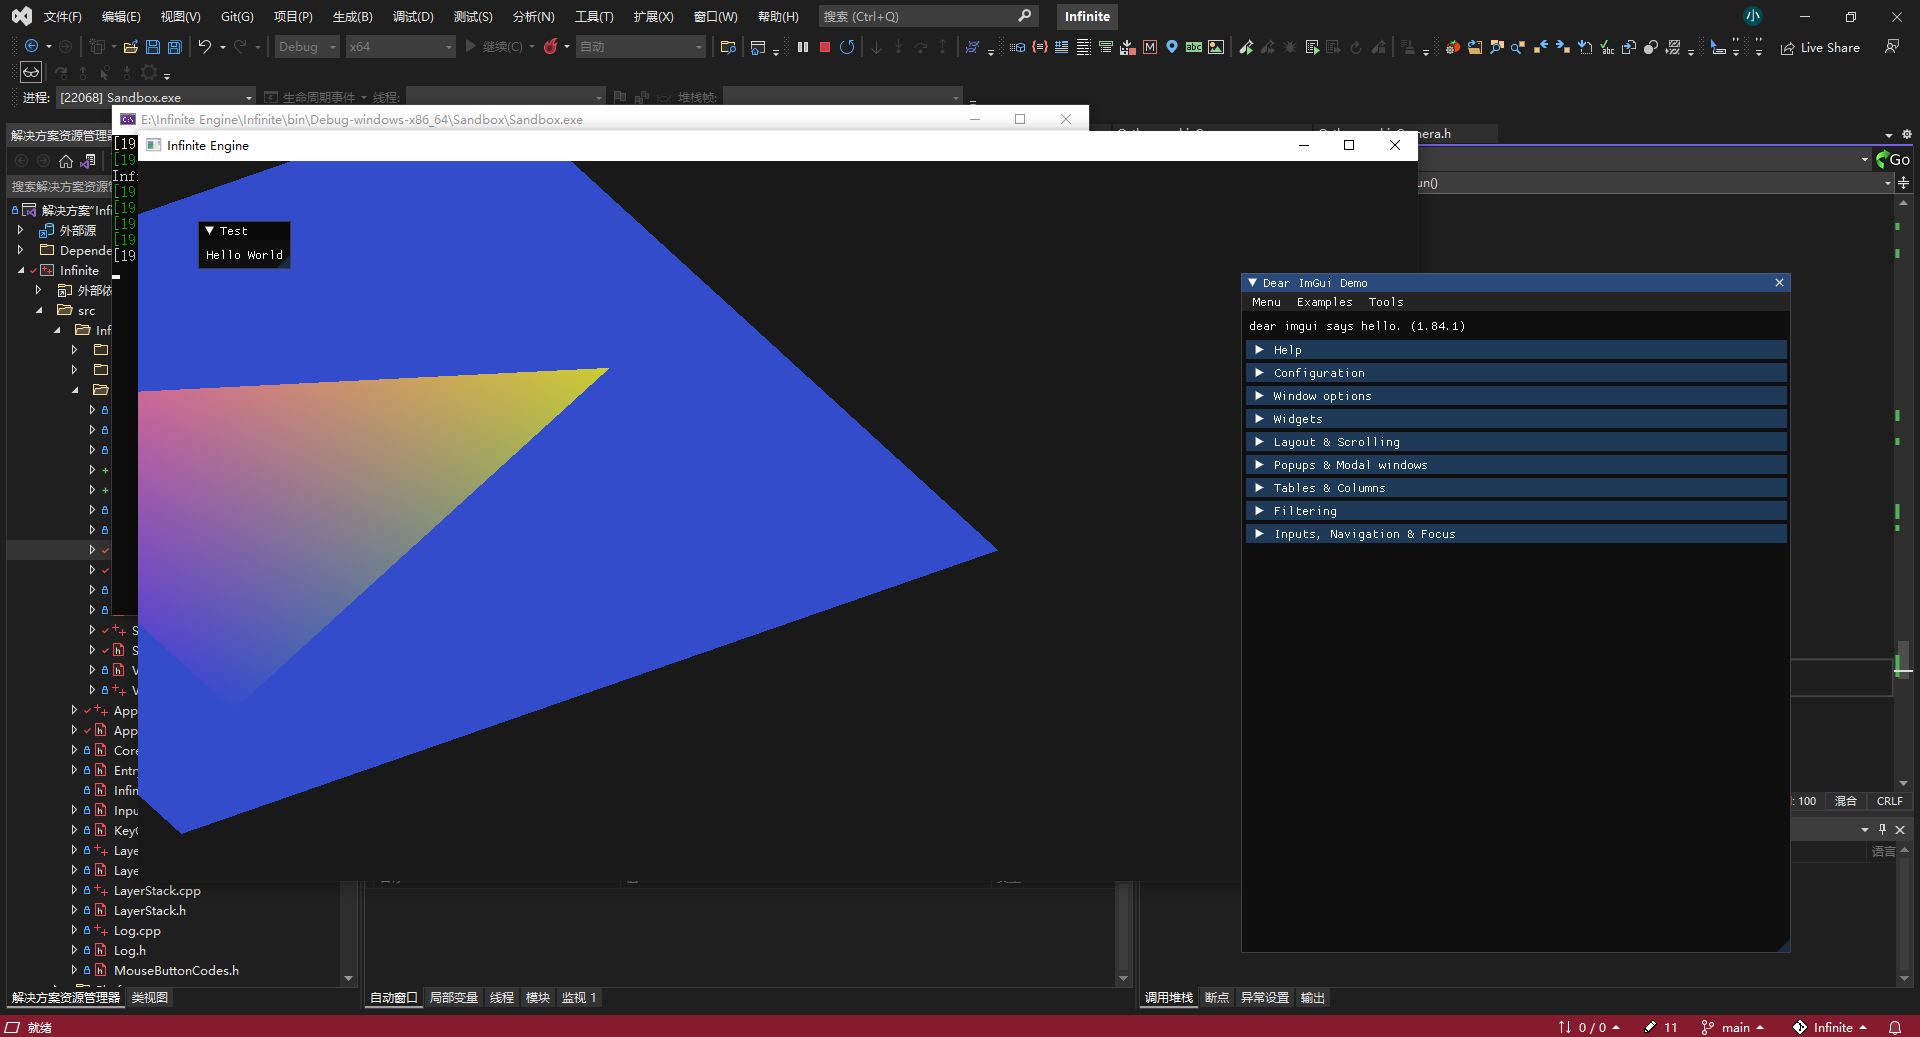Expand the Filtering section
This screenshot has width=1920, height=1037.
coord(1516,511)
